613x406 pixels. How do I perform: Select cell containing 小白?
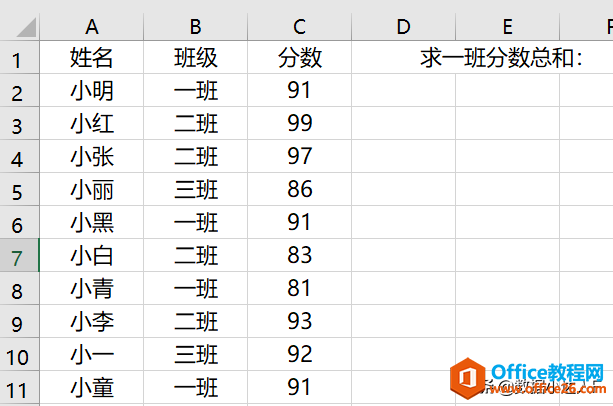[91, 255]
